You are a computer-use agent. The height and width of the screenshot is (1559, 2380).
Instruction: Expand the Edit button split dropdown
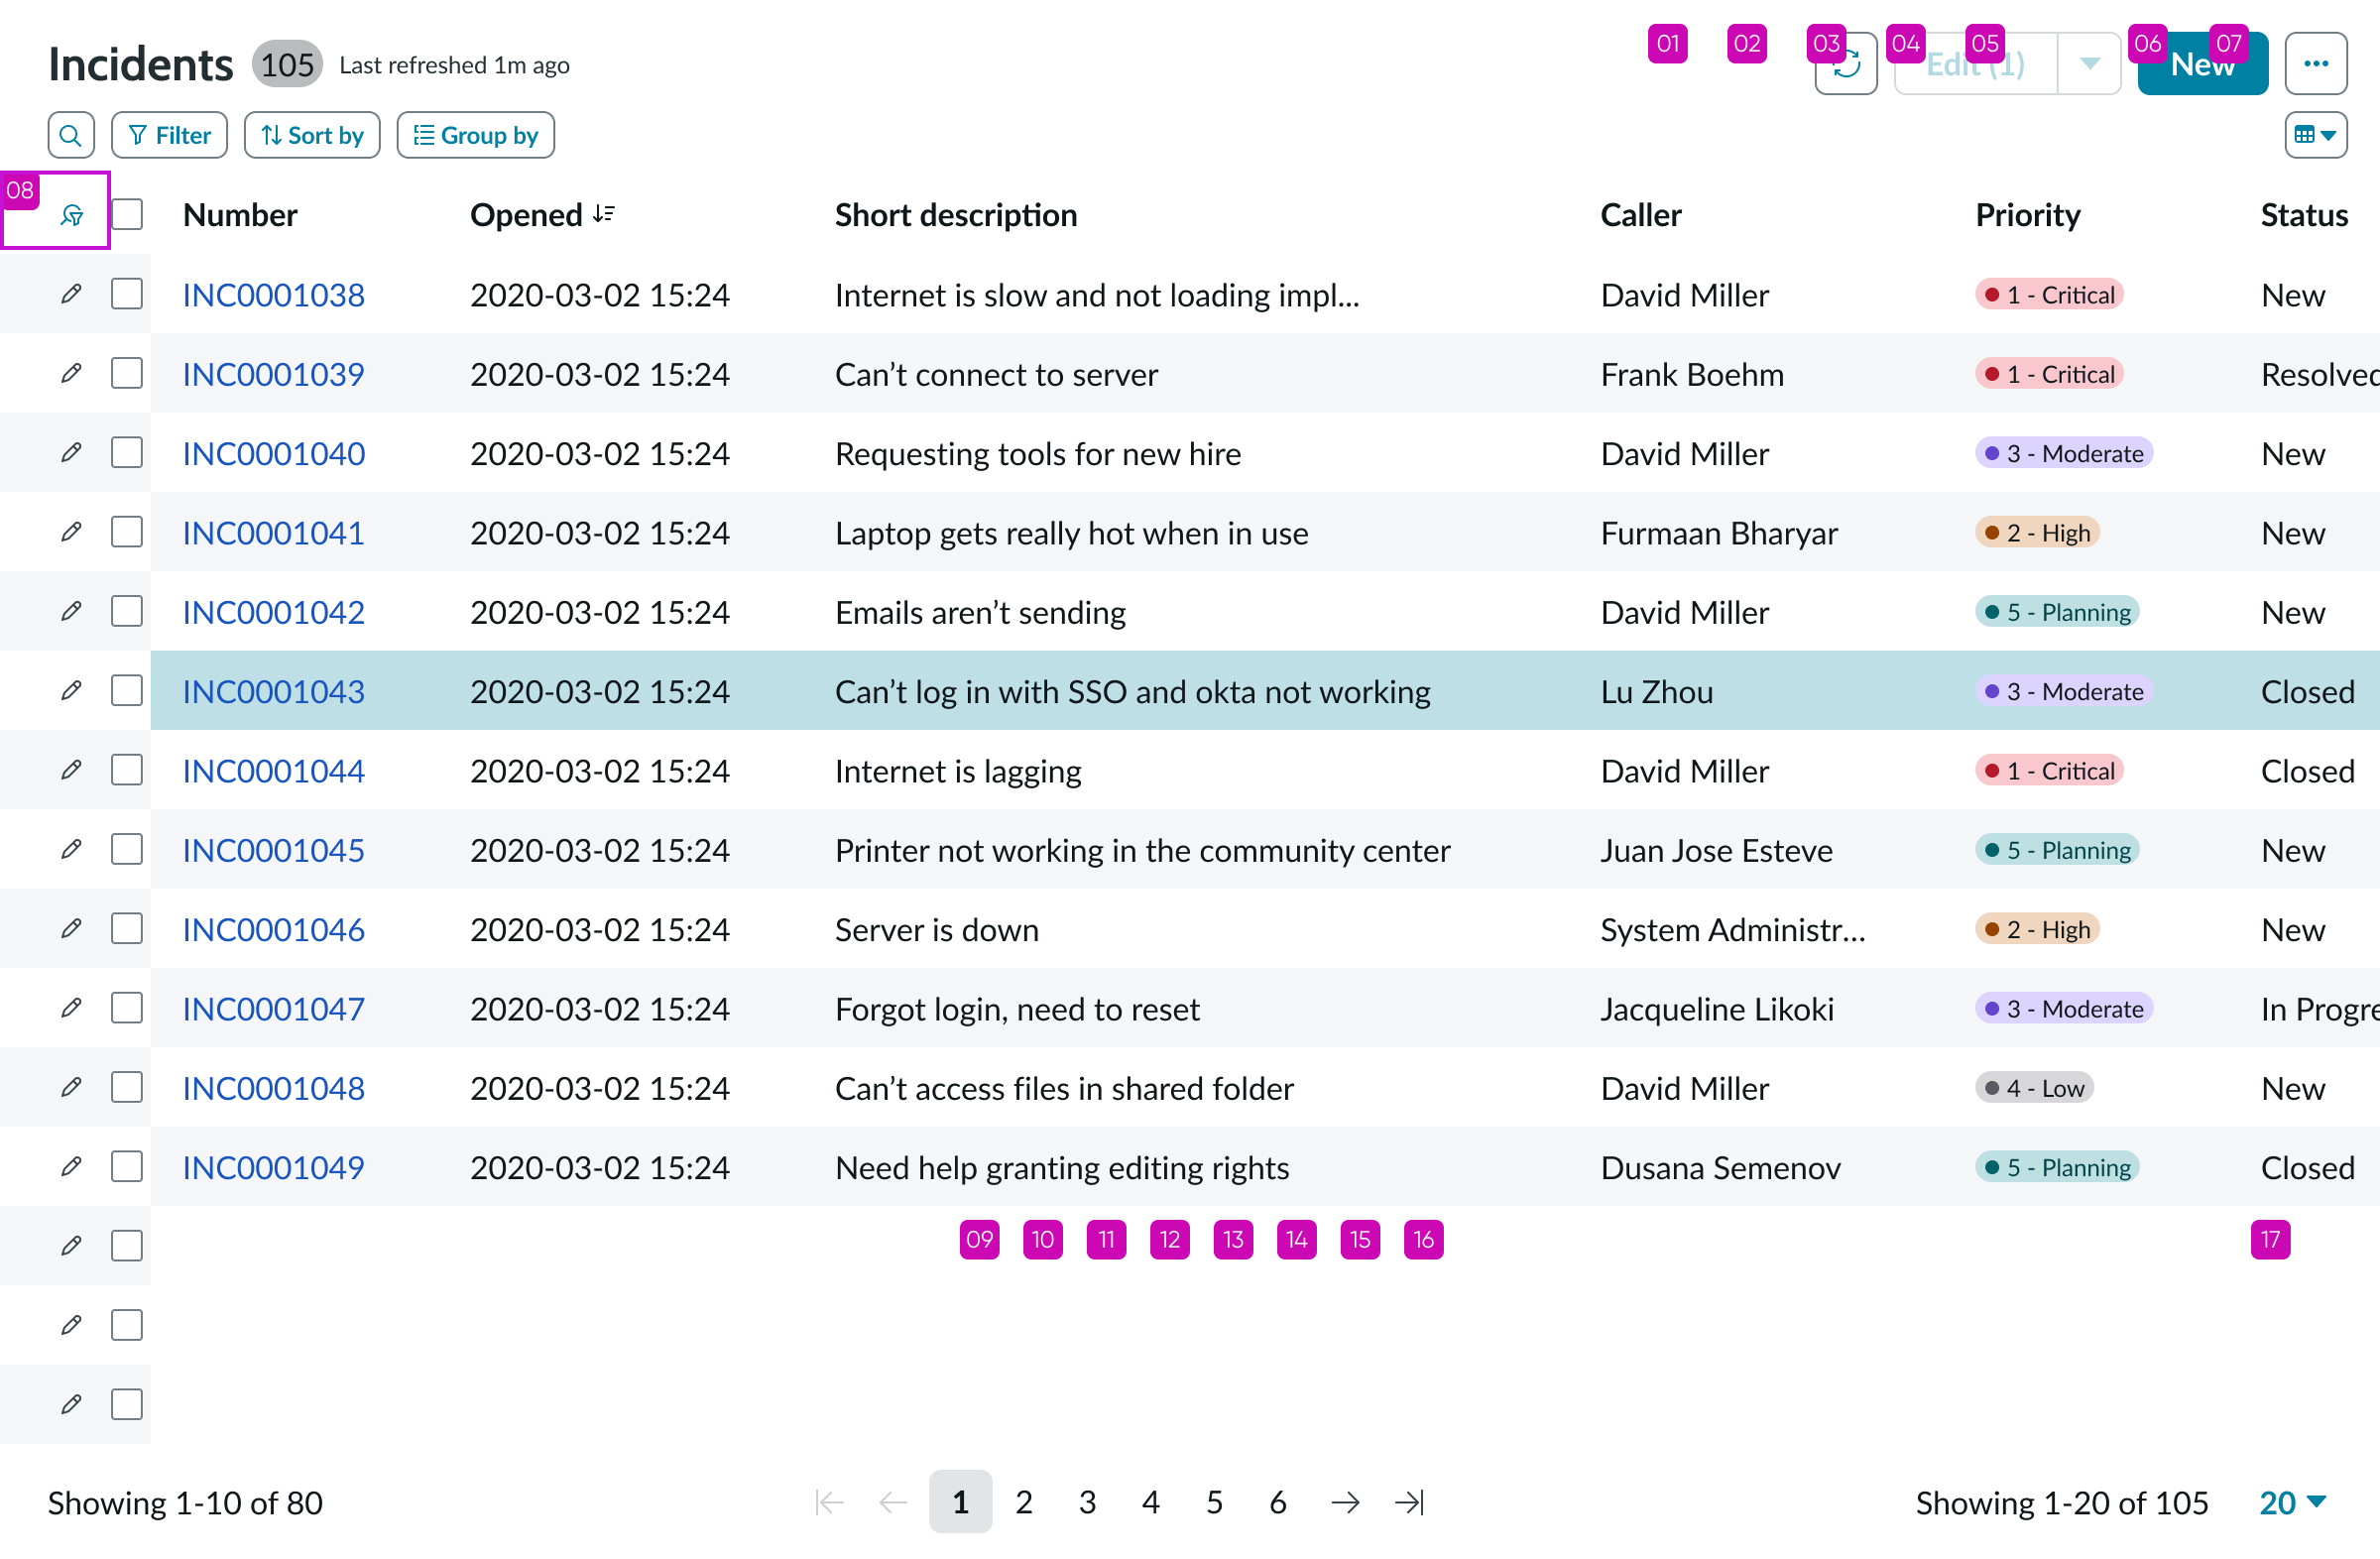point(2089,62)
